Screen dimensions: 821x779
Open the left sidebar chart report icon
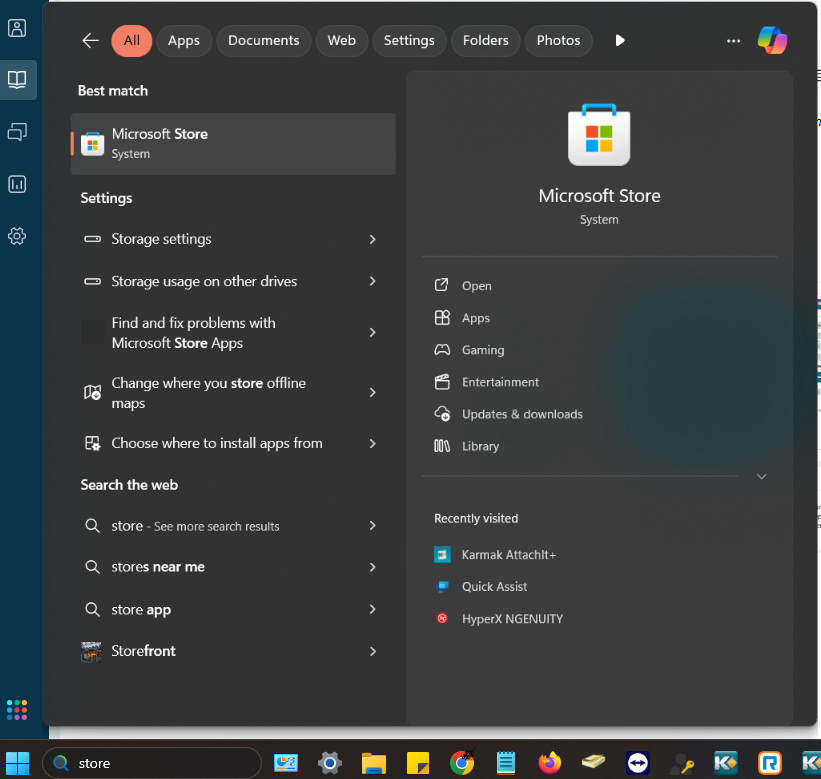[17, 184]
